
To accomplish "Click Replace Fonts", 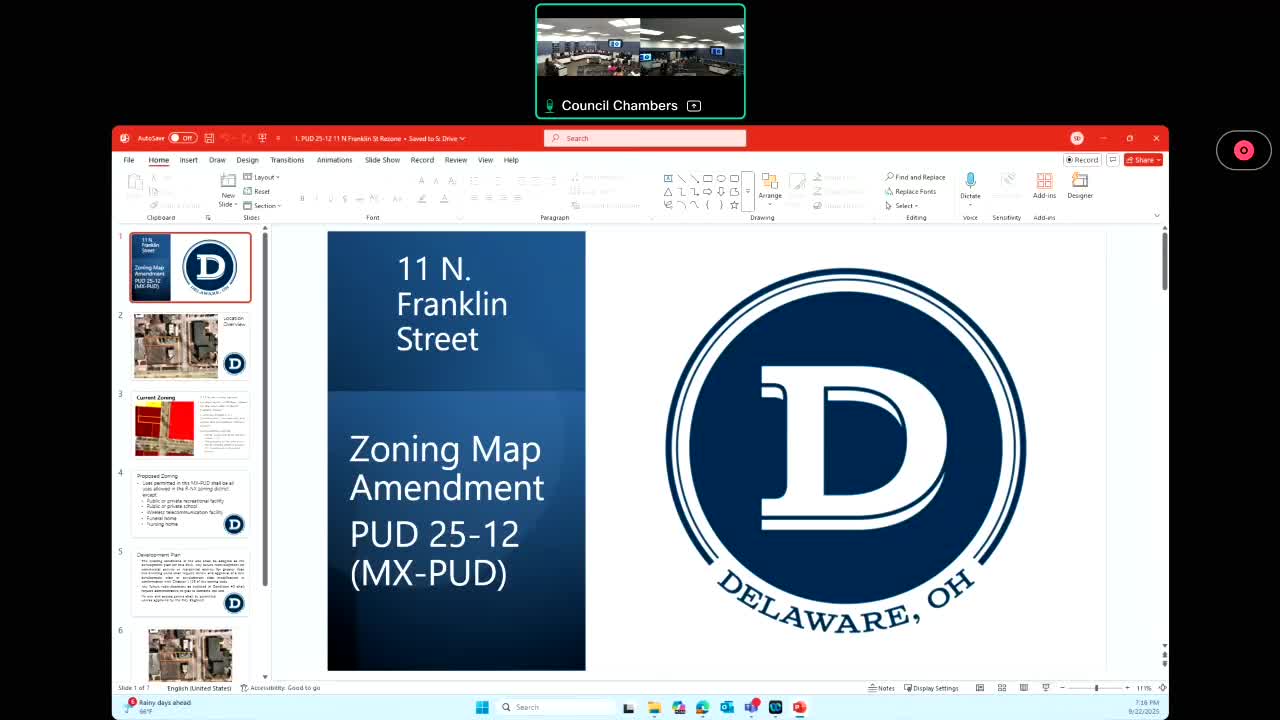I will point(911,191).
